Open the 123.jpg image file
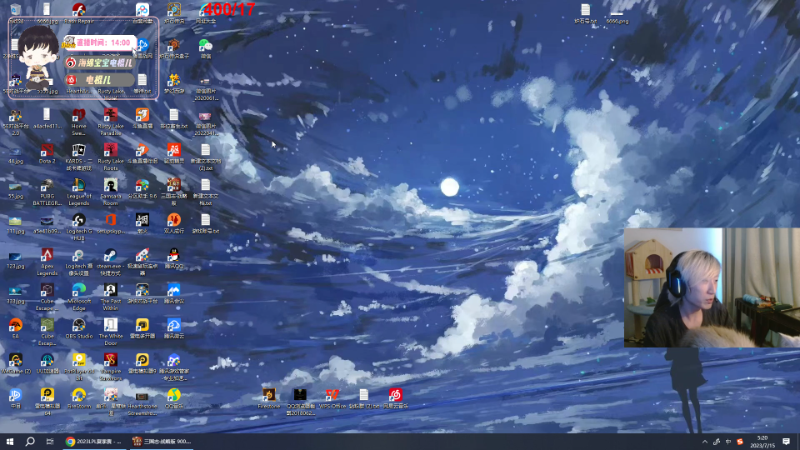 pyautogui.click(x=15, y=257)
